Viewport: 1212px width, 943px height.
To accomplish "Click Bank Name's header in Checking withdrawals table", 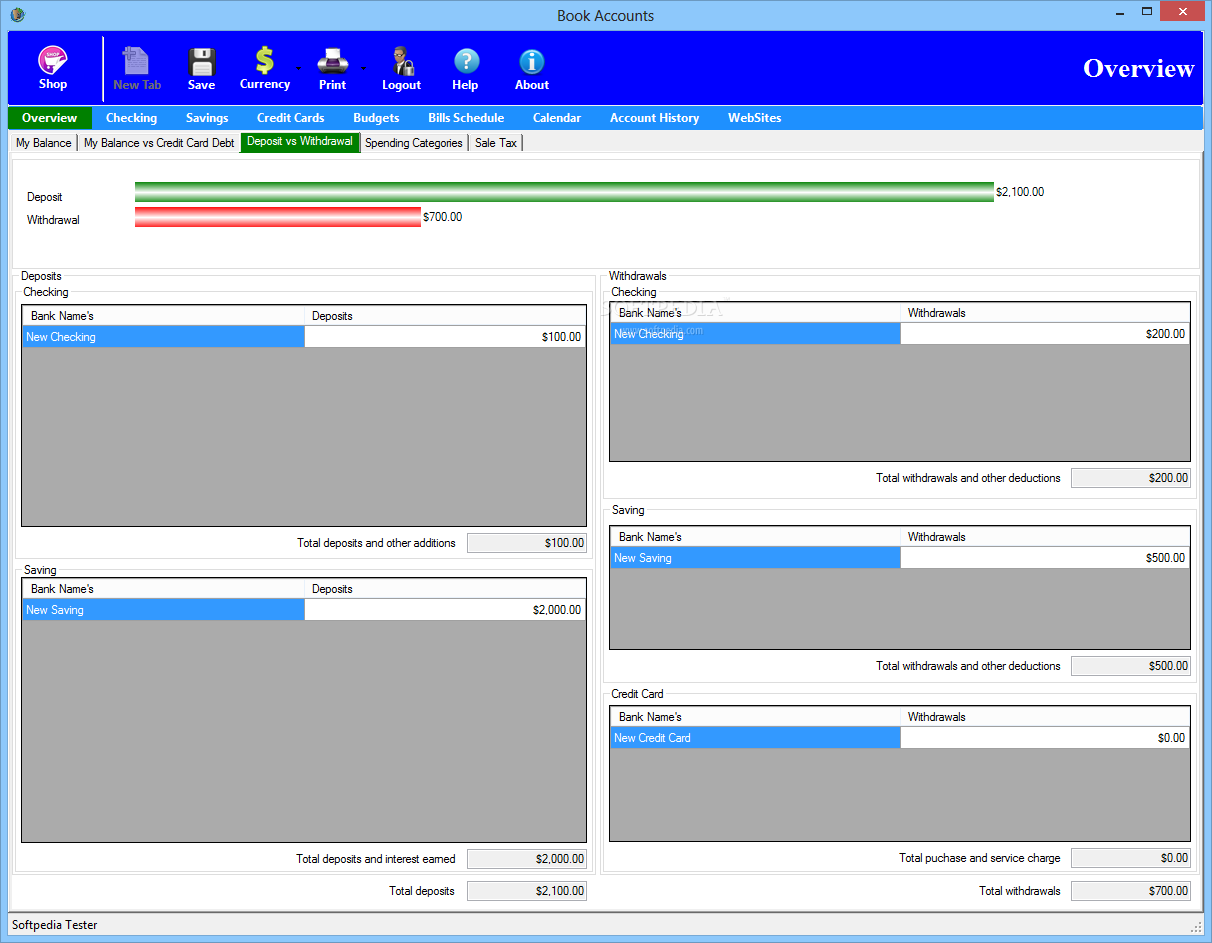I will click(756, 313).
